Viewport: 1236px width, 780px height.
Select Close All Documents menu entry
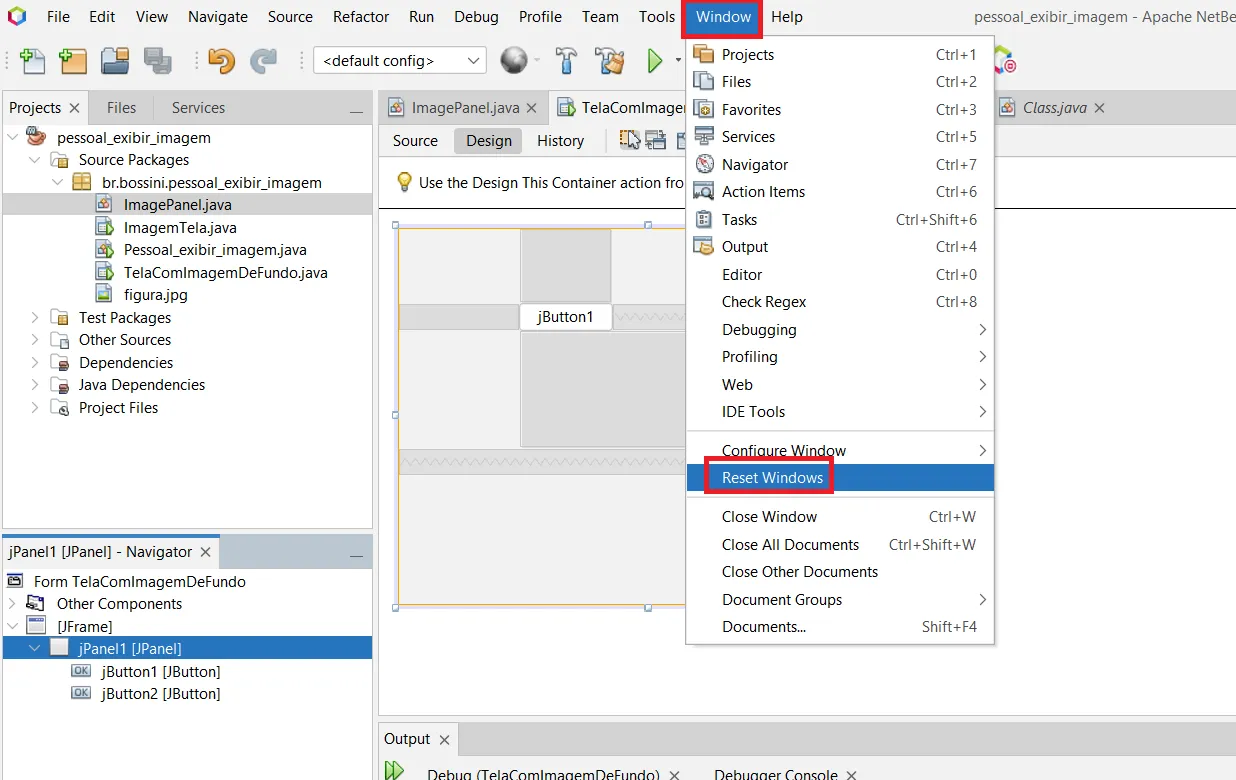coord(840,544)
